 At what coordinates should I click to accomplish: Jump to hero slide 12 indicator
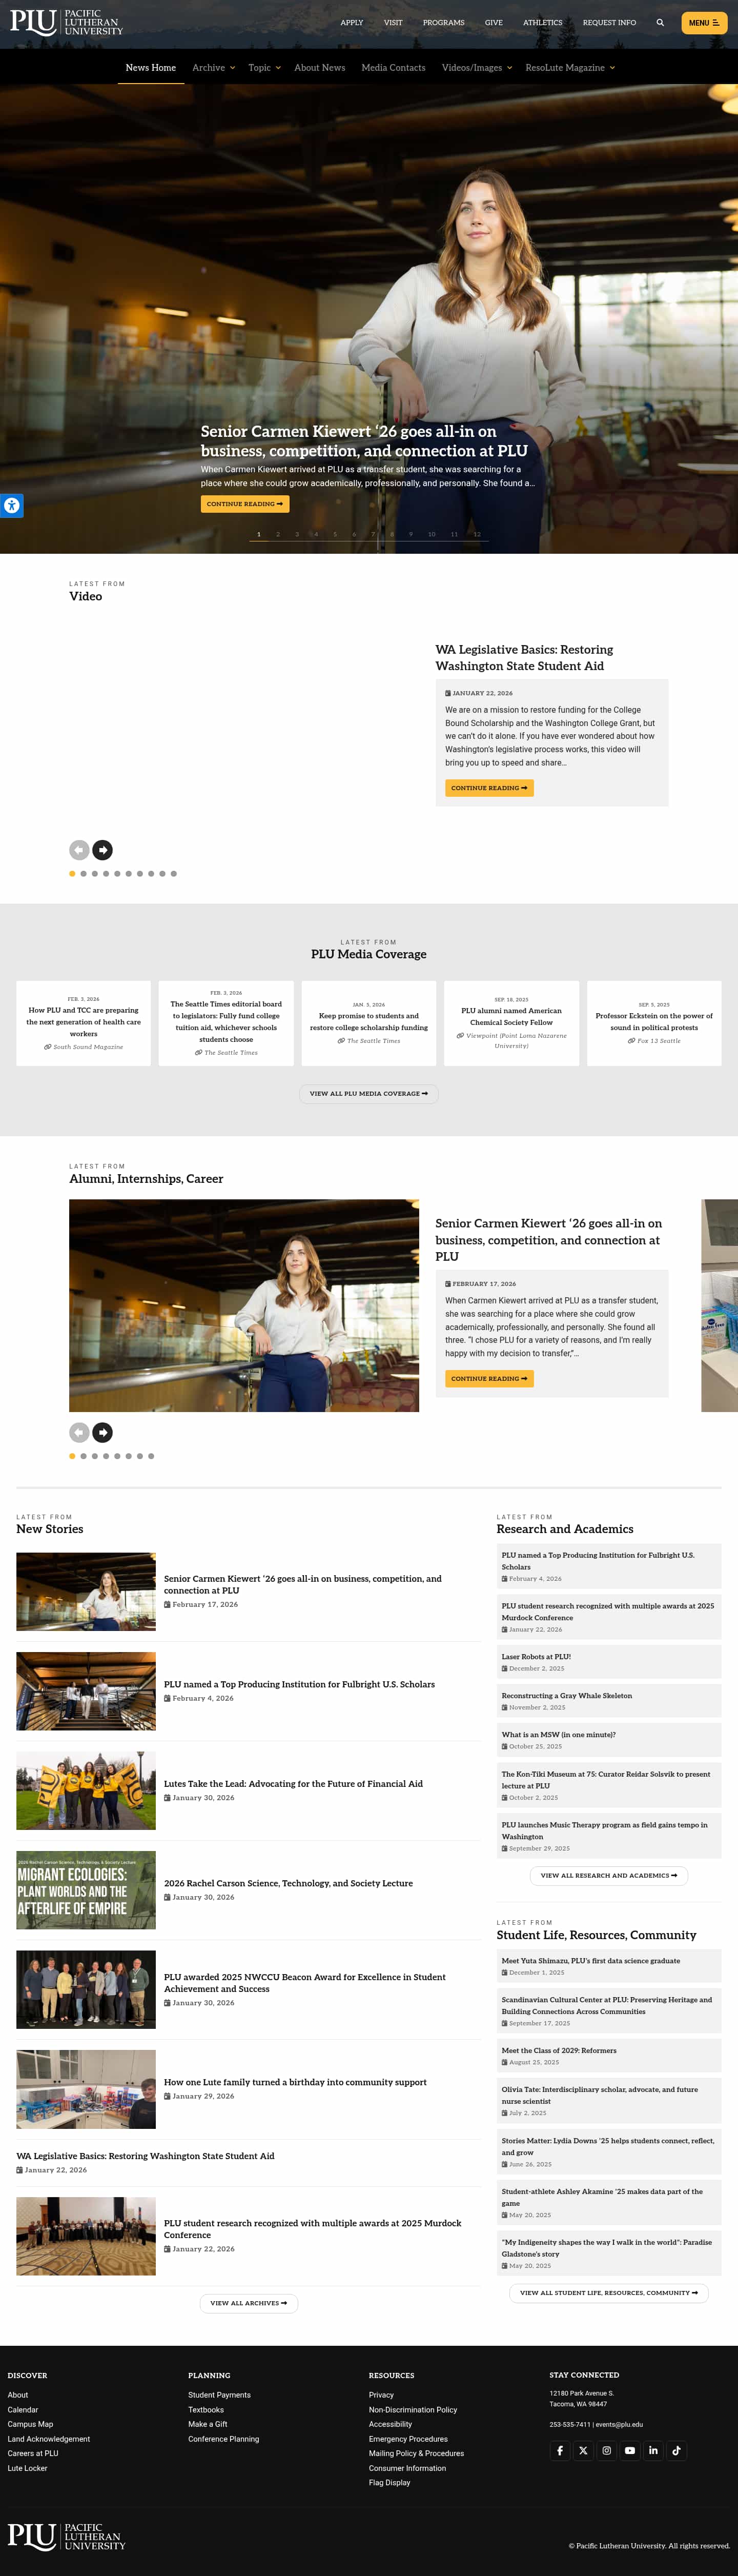(477, 534)
